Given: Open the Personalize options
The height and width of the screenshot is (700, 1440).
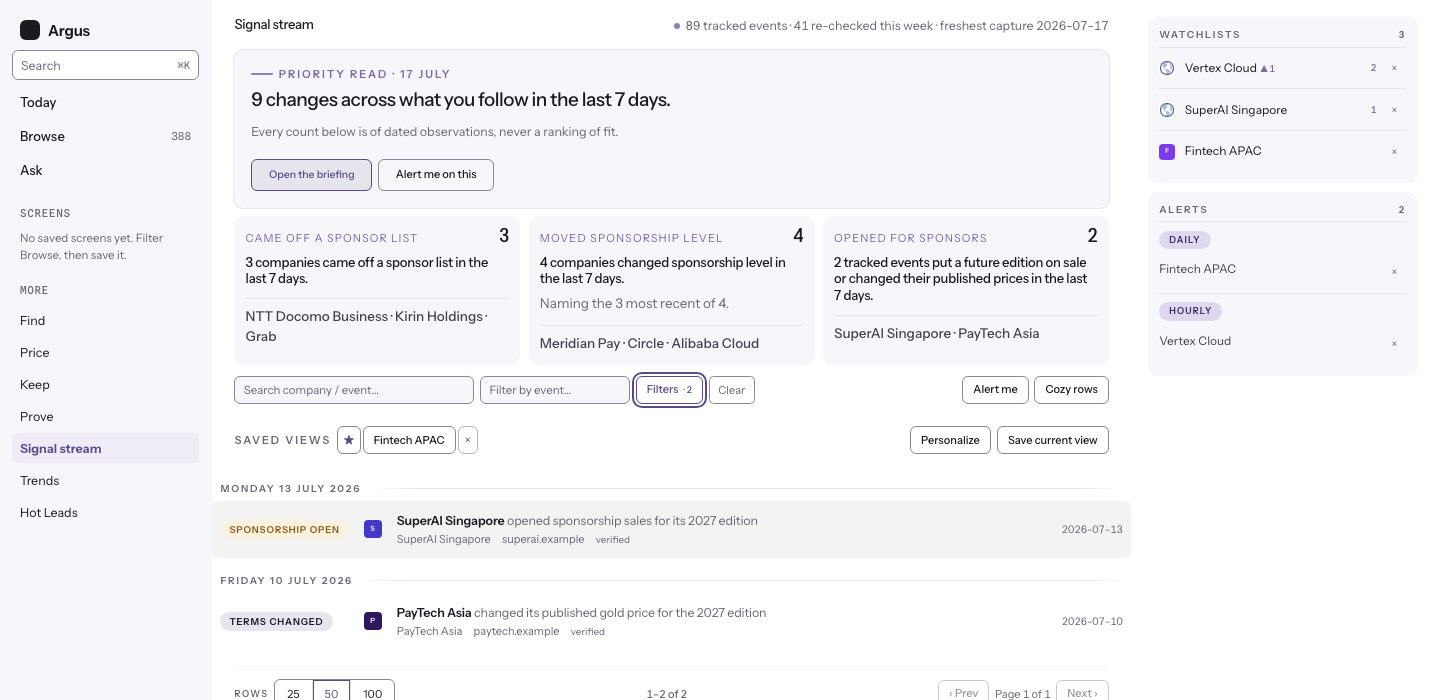Looking at the screenshot, I should 951,440.
